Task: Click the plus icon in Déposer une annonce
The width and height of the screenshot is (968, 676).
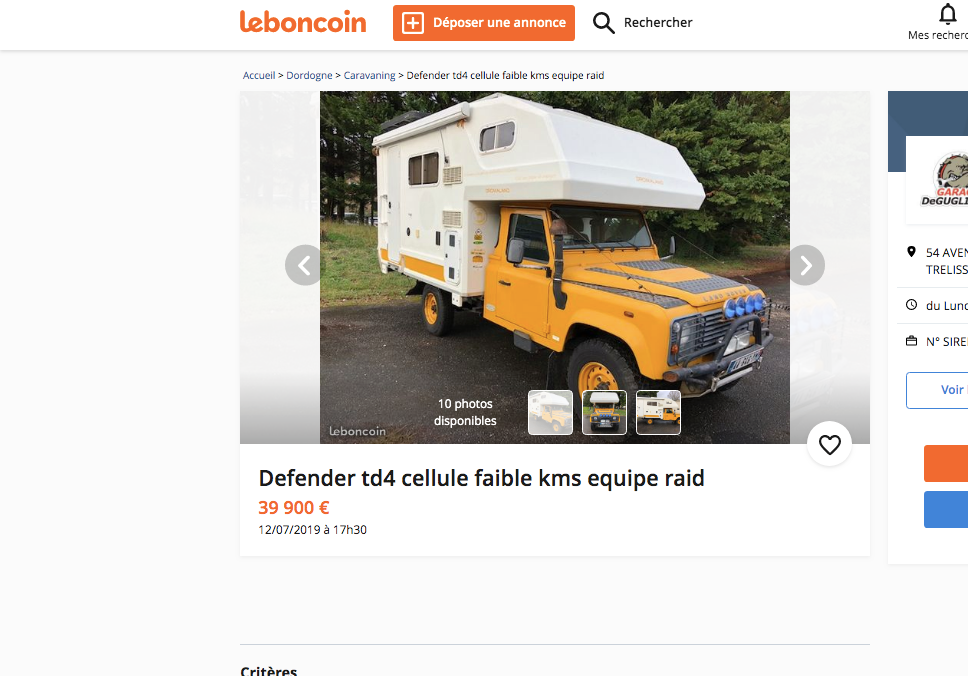Action: tap(412, 23)
